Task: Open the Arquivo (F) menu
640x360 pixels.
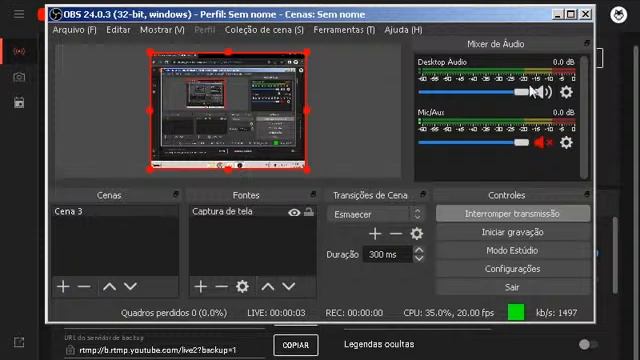Action: pos(74,30)
